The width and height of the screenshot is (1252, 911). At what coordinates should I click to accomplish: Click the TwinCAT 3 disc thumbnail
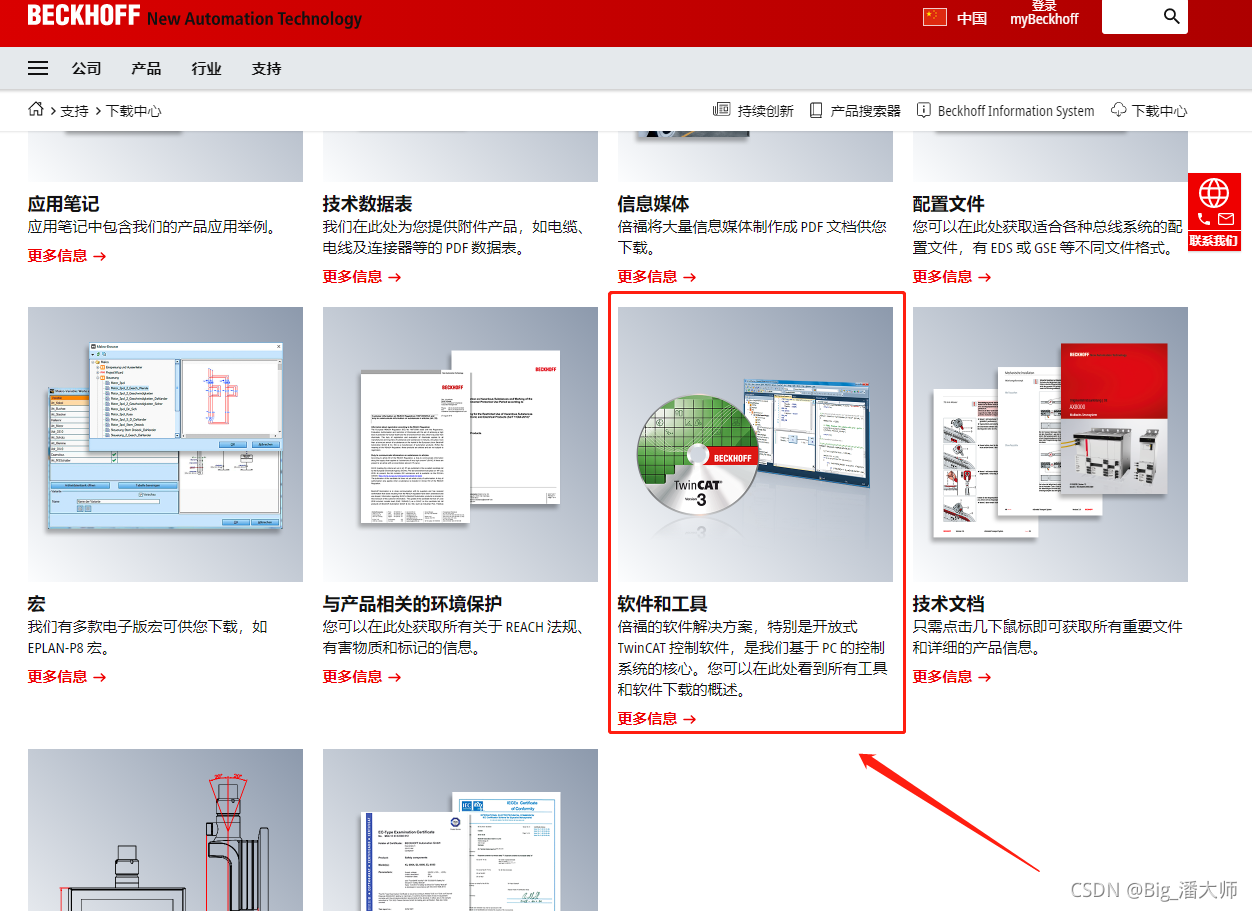(755, 444)
